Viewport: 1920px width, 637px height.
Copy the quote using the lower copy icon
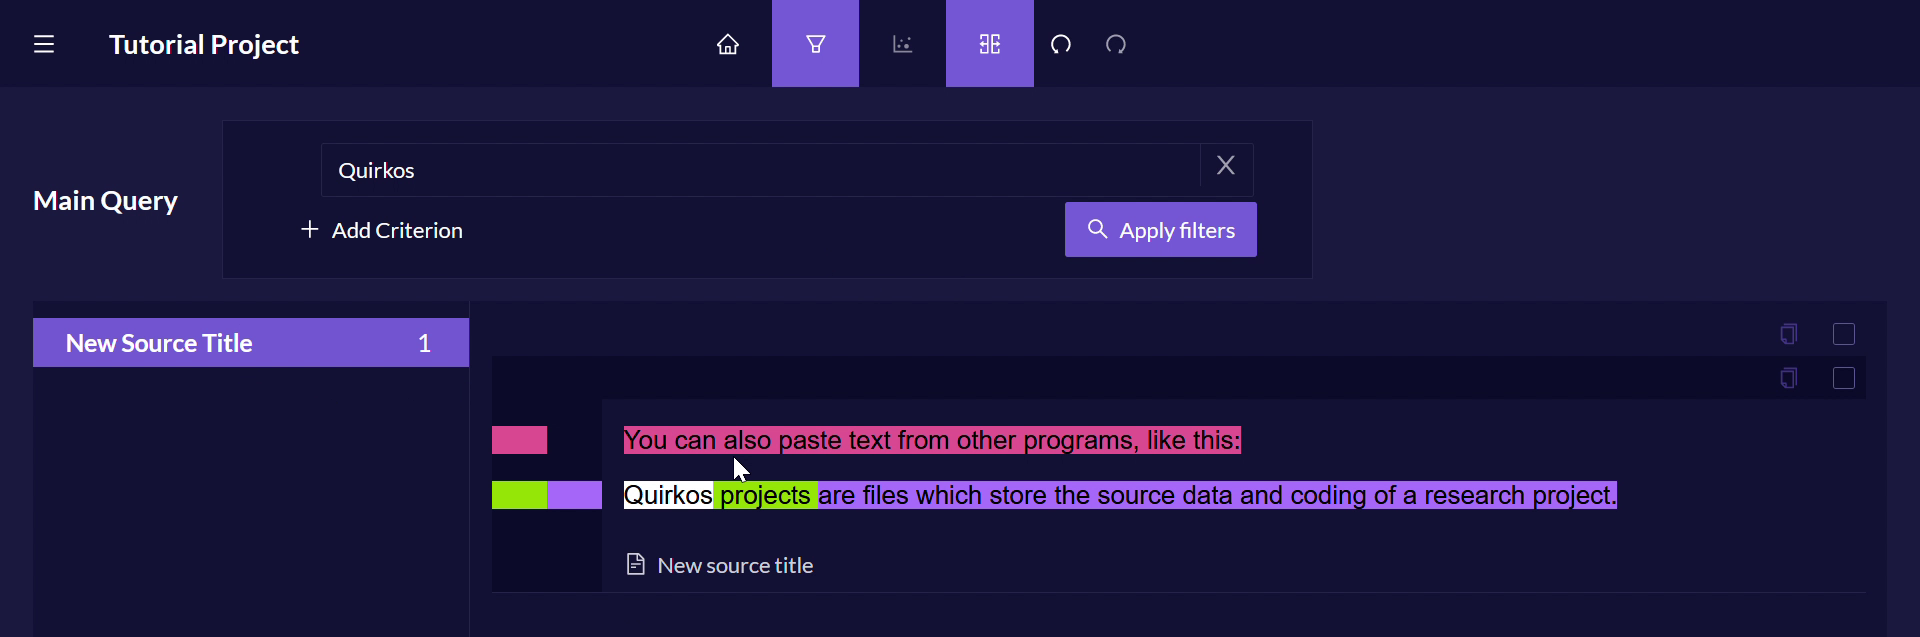[x=1789, y=378]
